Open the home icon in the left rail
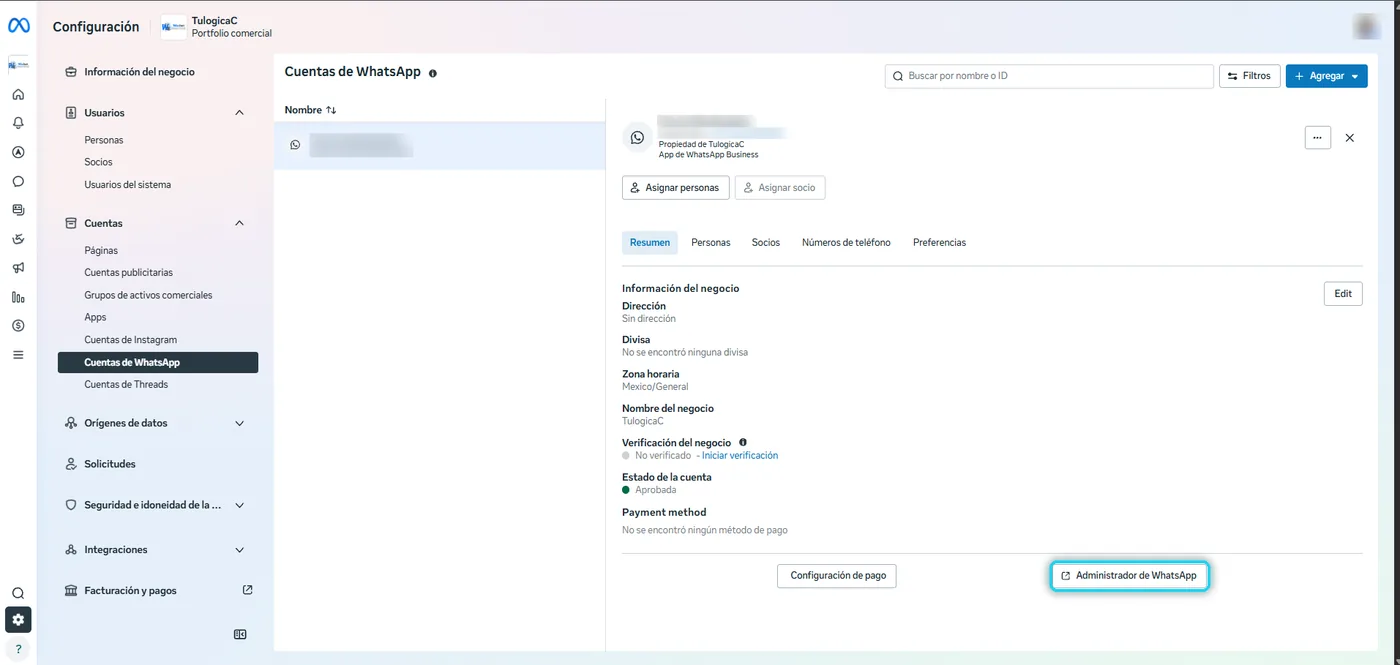Screen dimensions: 1400x665 pos(18,95)
